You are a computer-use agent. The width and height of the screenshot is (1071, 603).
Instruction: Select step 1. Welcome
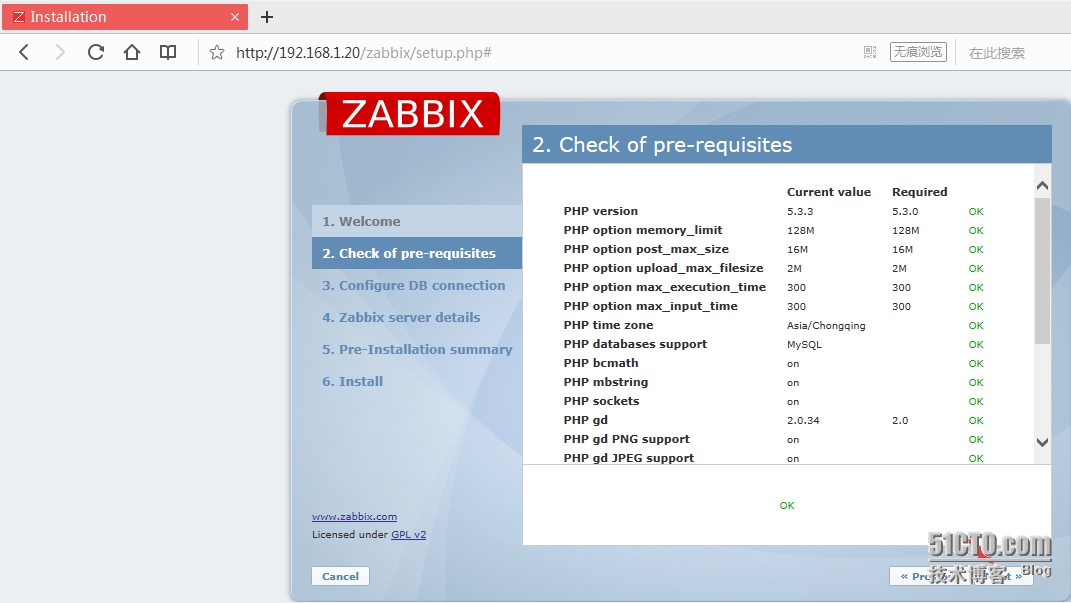[417, 221]
